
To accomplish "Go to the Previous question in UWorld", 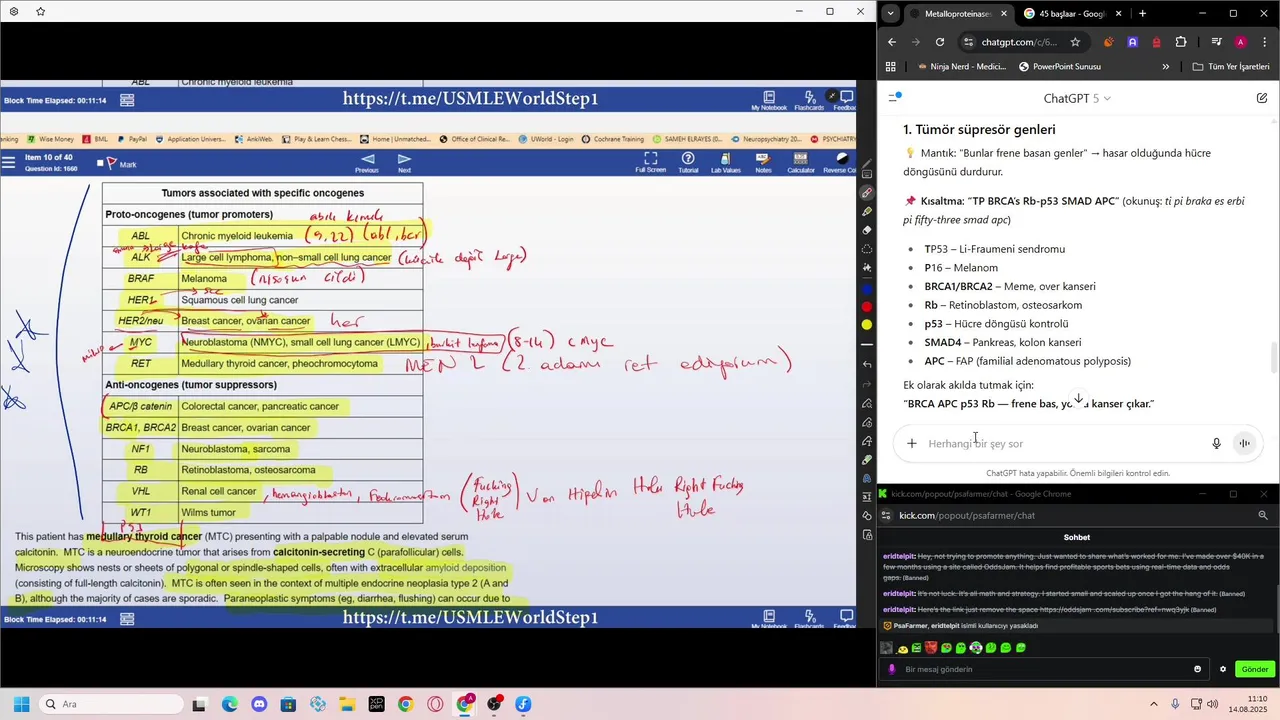I will [x=367, y=163].
